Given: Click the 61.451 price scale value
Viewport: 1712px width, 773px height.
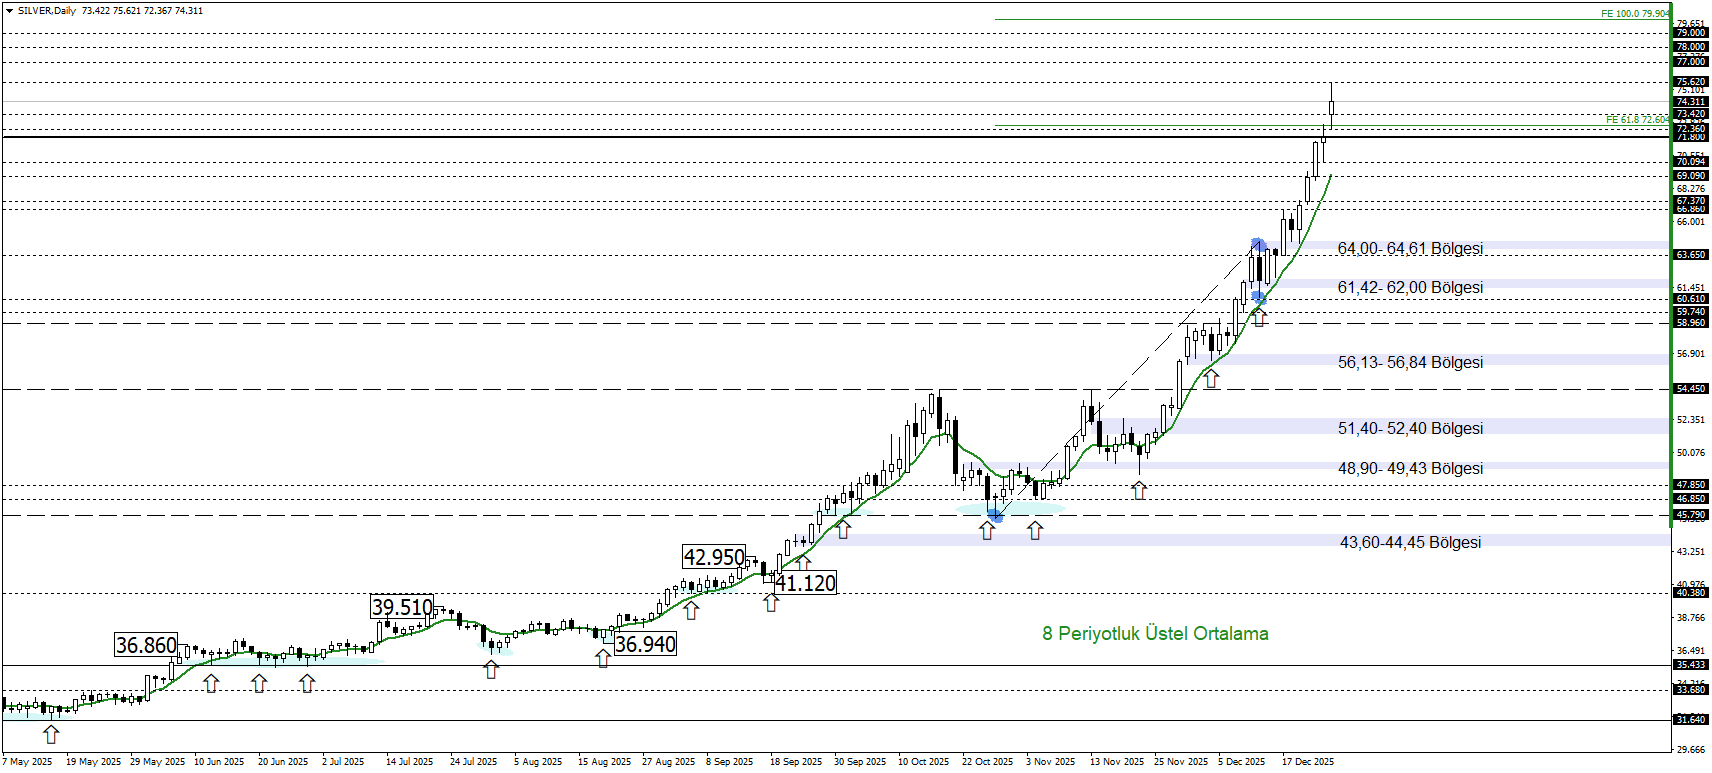Looking at the screenshot, I should tap(1691, 287).
